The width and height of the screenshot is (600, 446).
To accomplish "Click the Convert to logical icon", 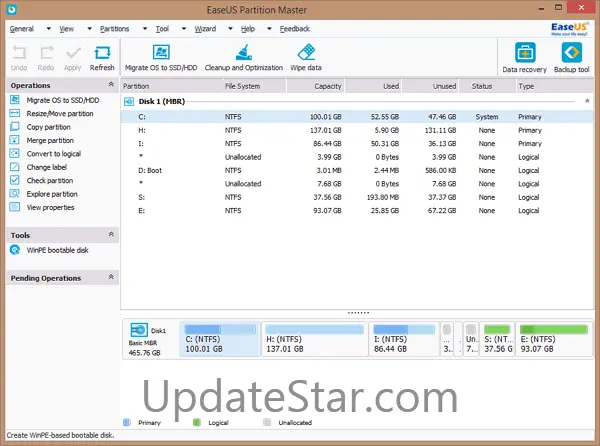I will pyautogui.click(x=15, y=153).
